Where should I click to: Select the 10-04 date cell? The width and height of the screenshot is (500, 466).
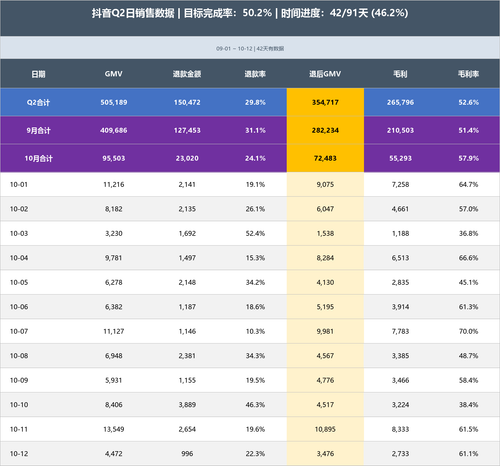pos(19,258)
